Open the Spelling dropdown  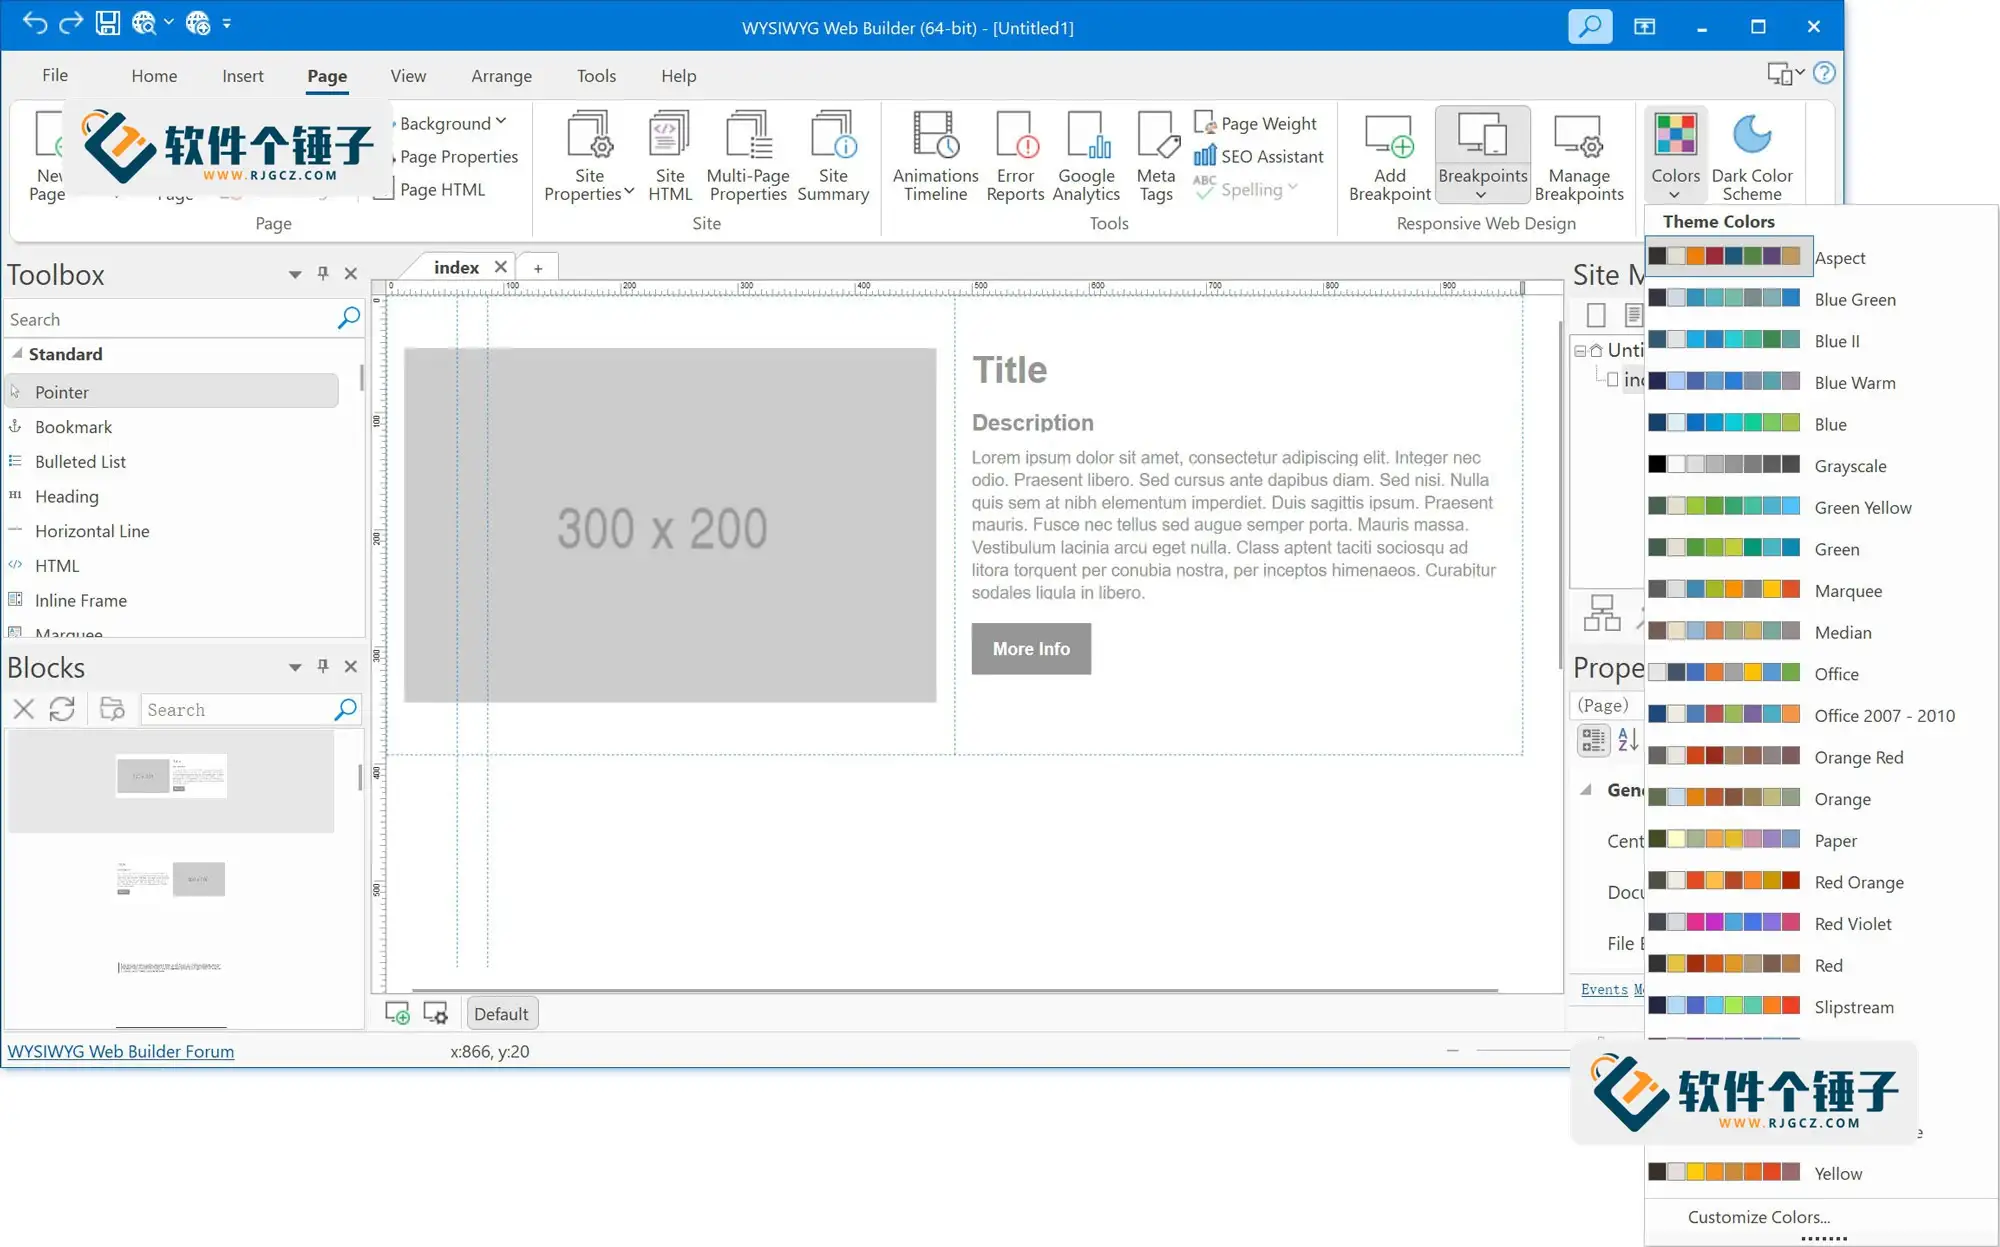1246,189
